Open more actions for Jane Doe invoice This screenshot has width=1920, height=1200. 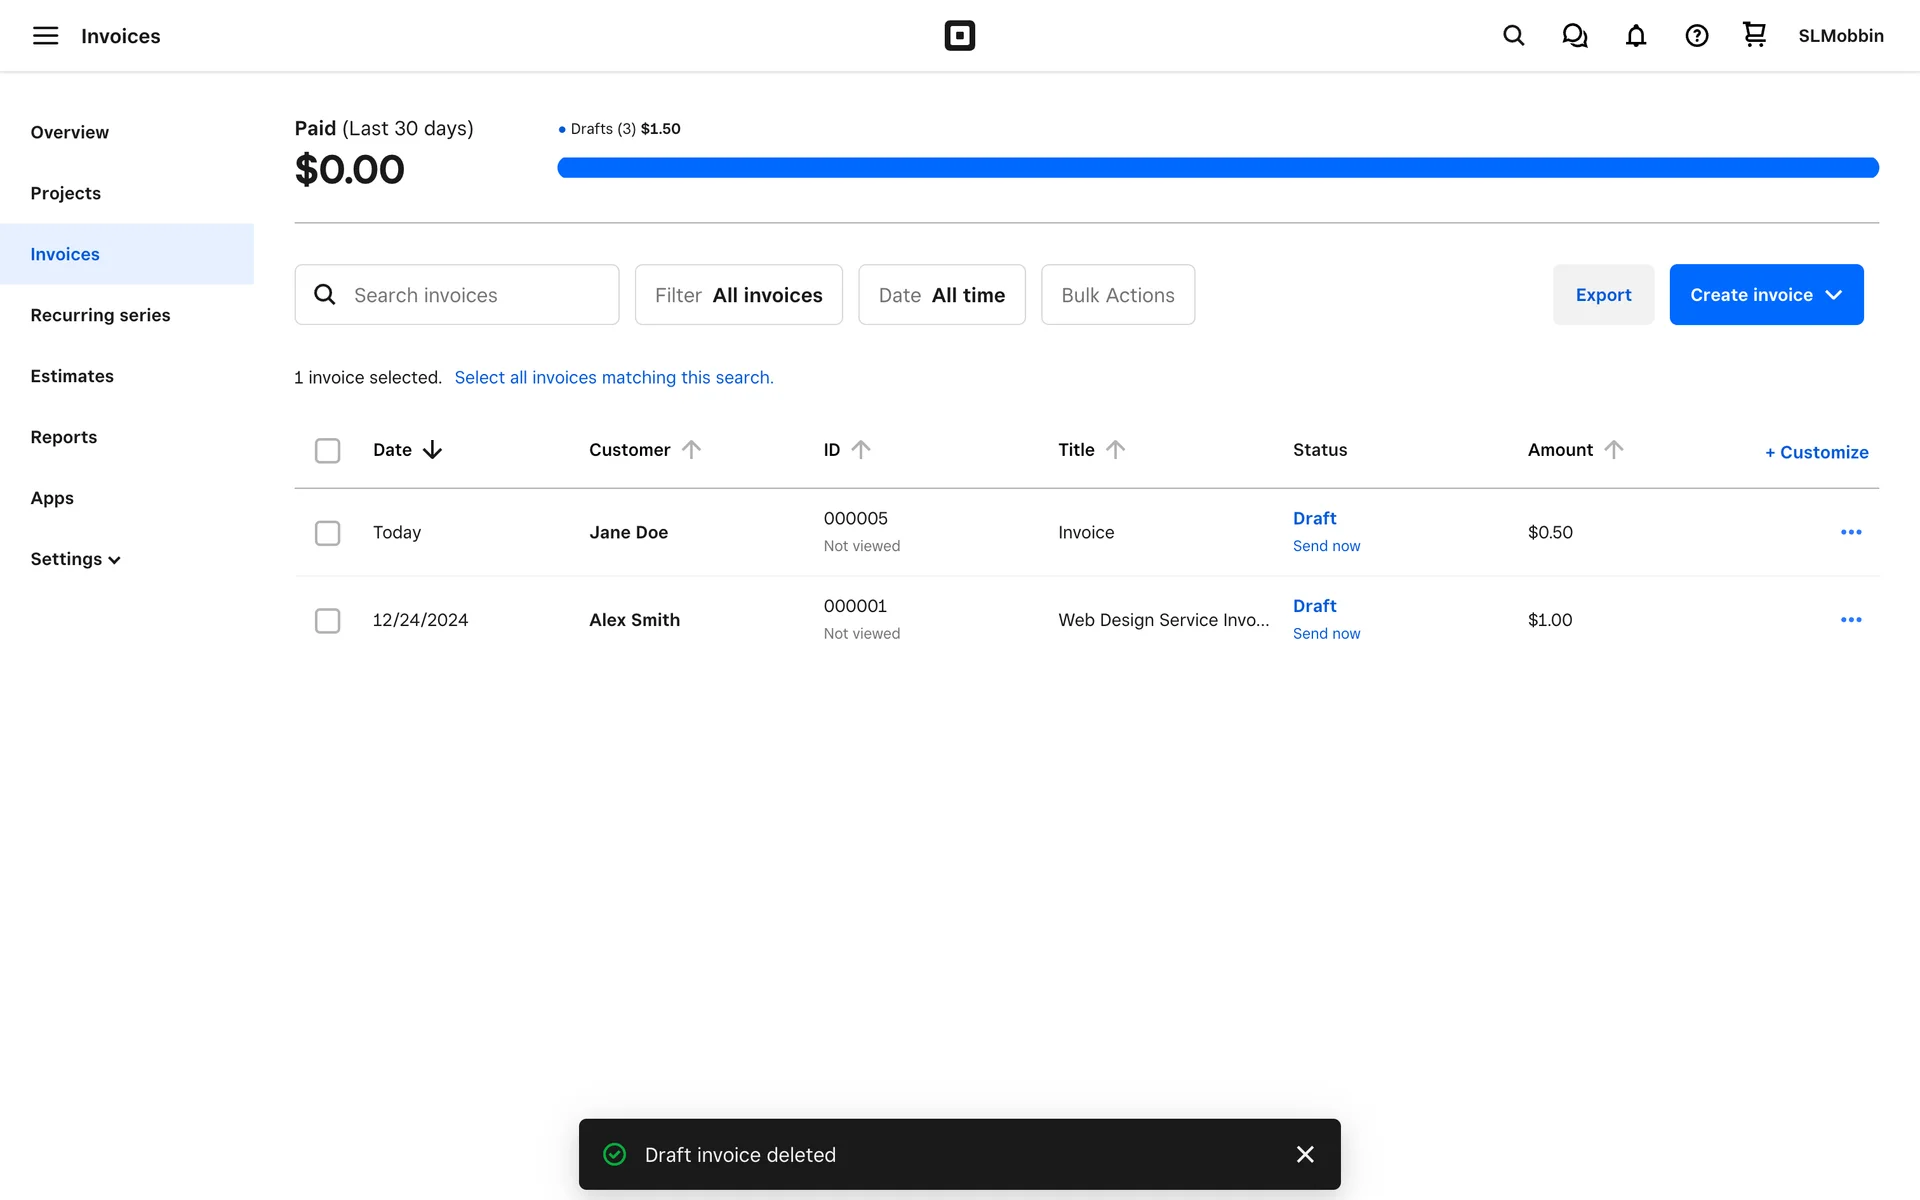[1850, 532]
